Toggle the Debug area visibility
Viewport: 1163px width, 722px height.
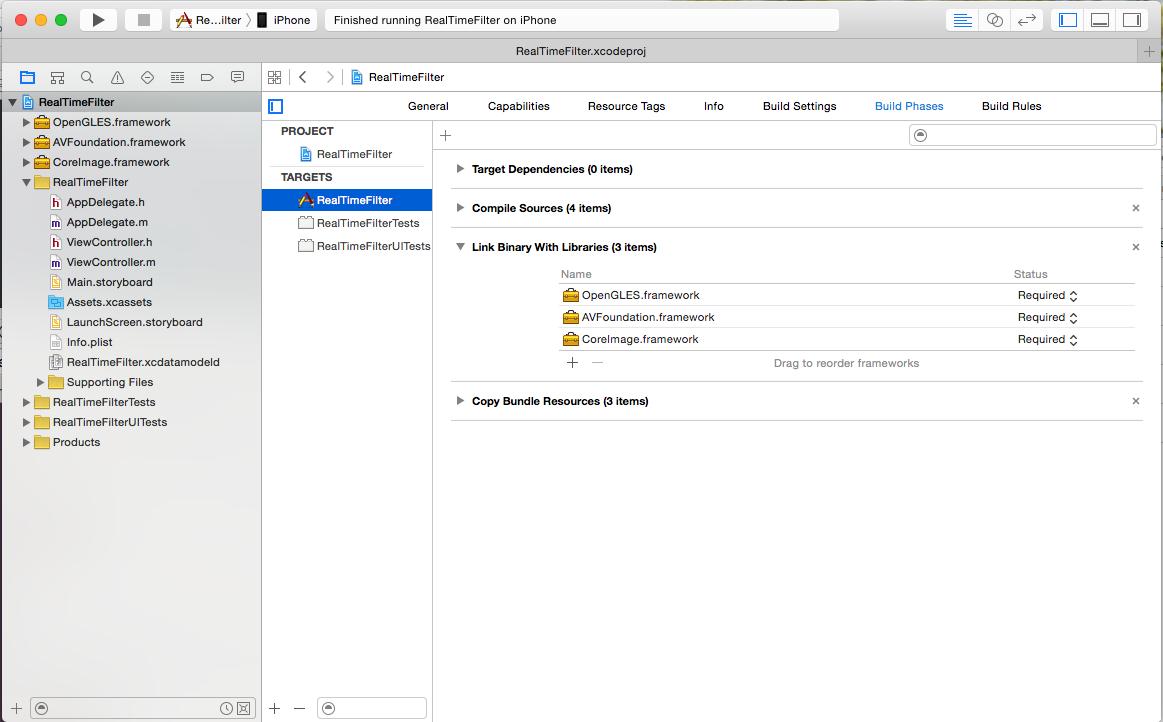point(1099,20)
